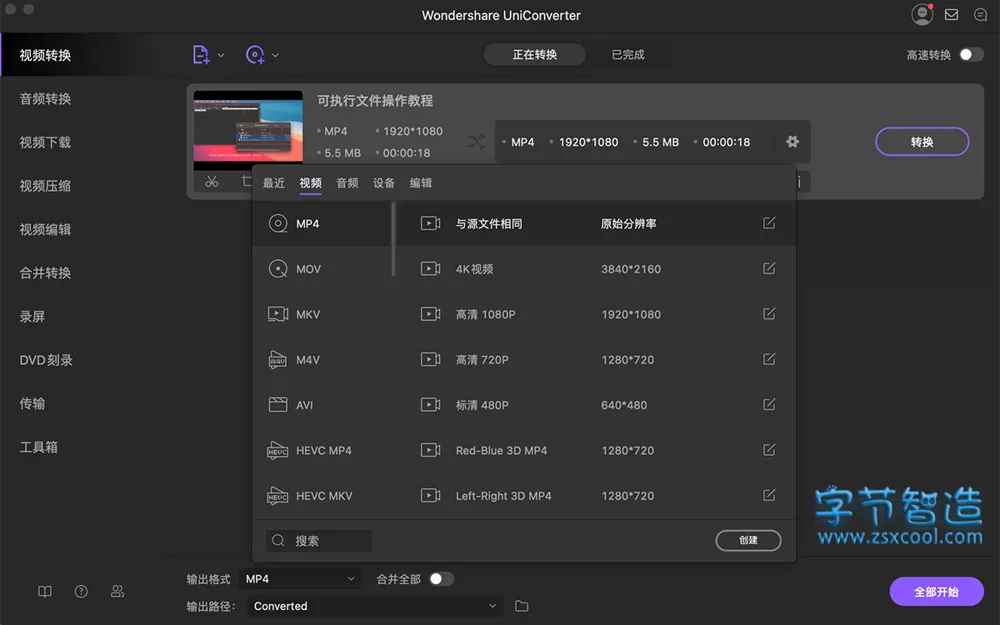This screenshot has height=625, width=1000.
Task: Select the 高清 720P preset name
Action: [482, 360]
